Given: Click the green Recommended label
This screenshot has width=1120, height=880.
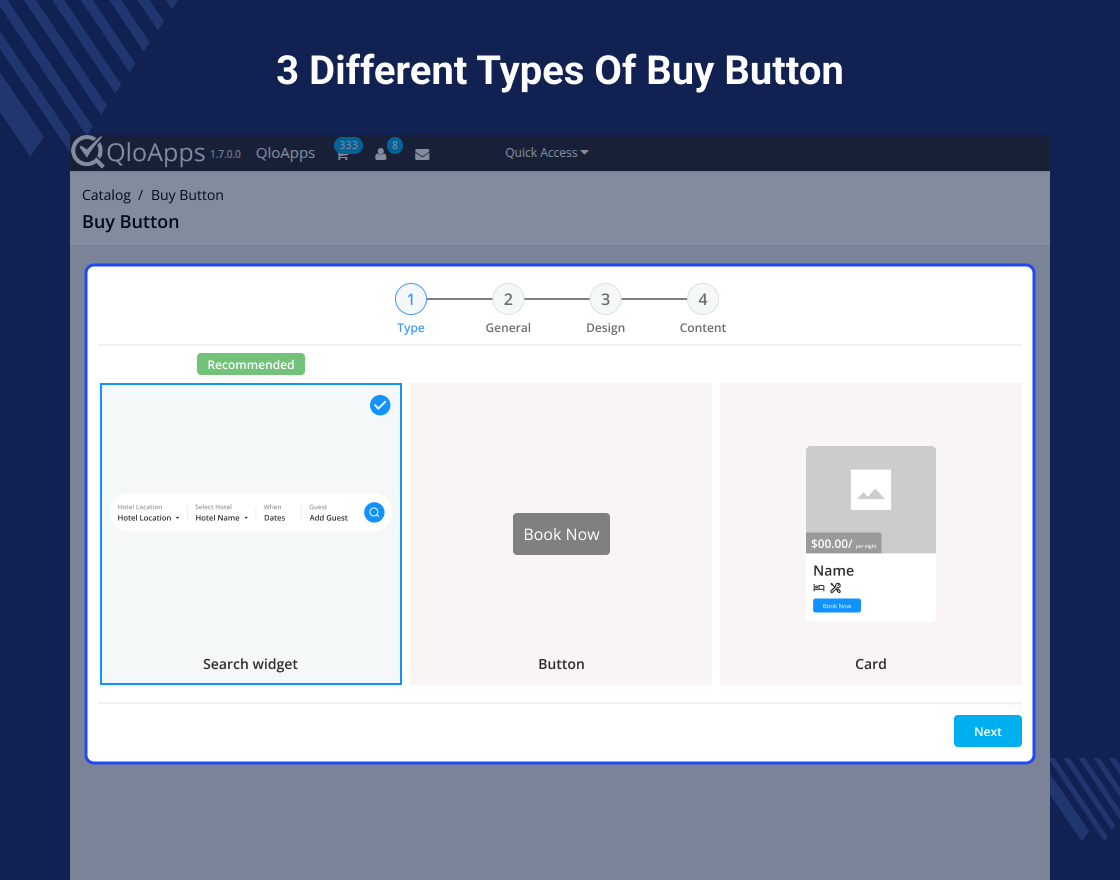Looking at the screenshot, I should (251, 364).
